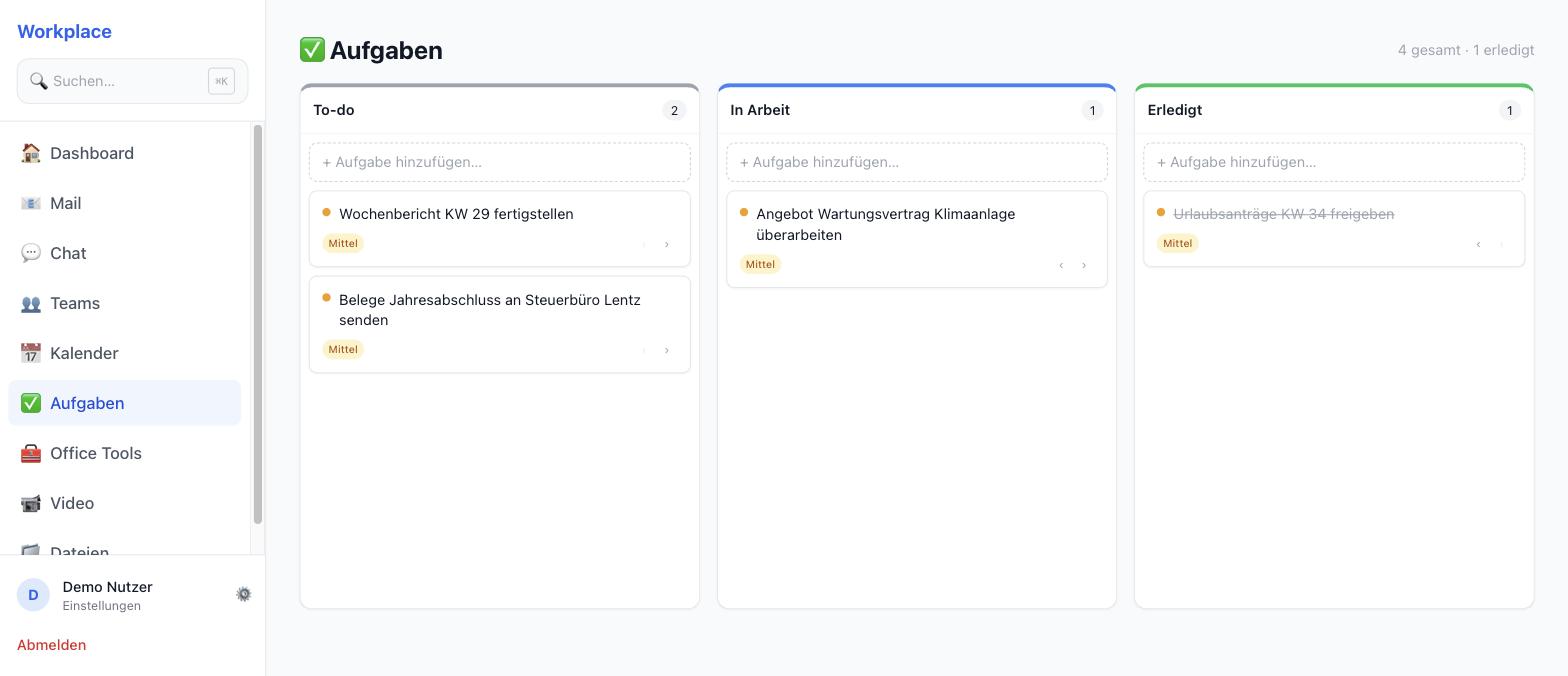
Task: Click the sidebar vertical scrollbar
Action: [257, 324]
